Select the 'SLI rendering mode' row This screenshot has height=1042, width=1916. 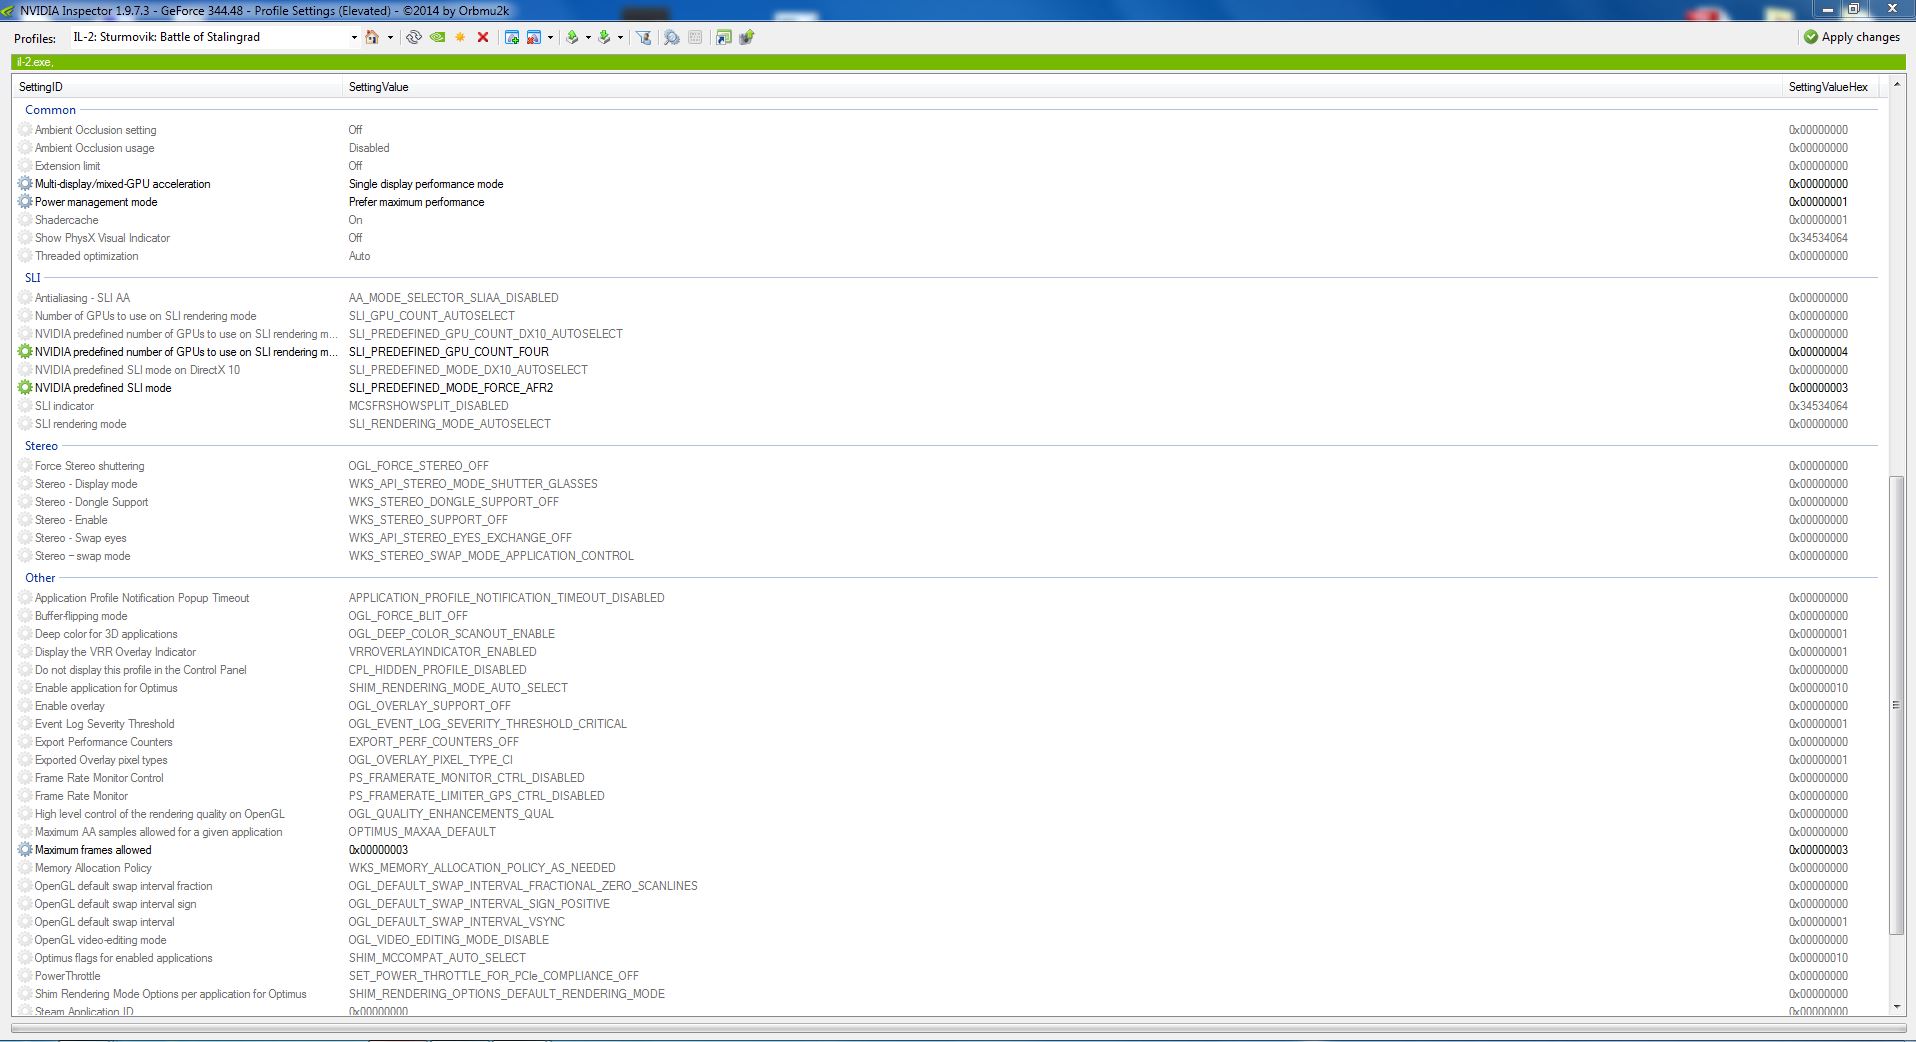point(947,424)
